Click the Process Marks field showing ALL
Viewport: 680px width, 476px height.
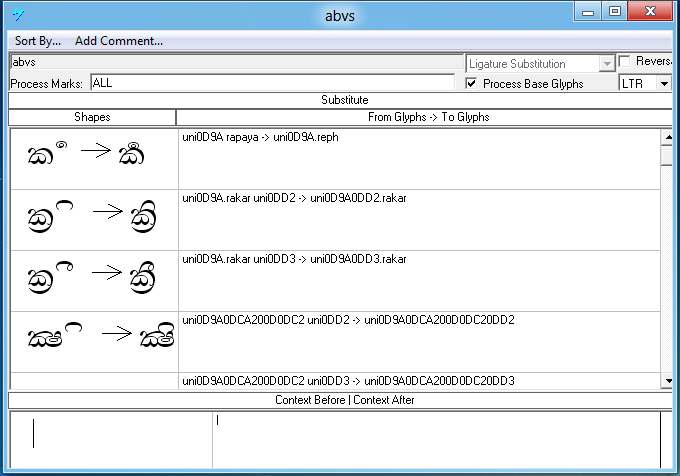[x=272, y=82]
